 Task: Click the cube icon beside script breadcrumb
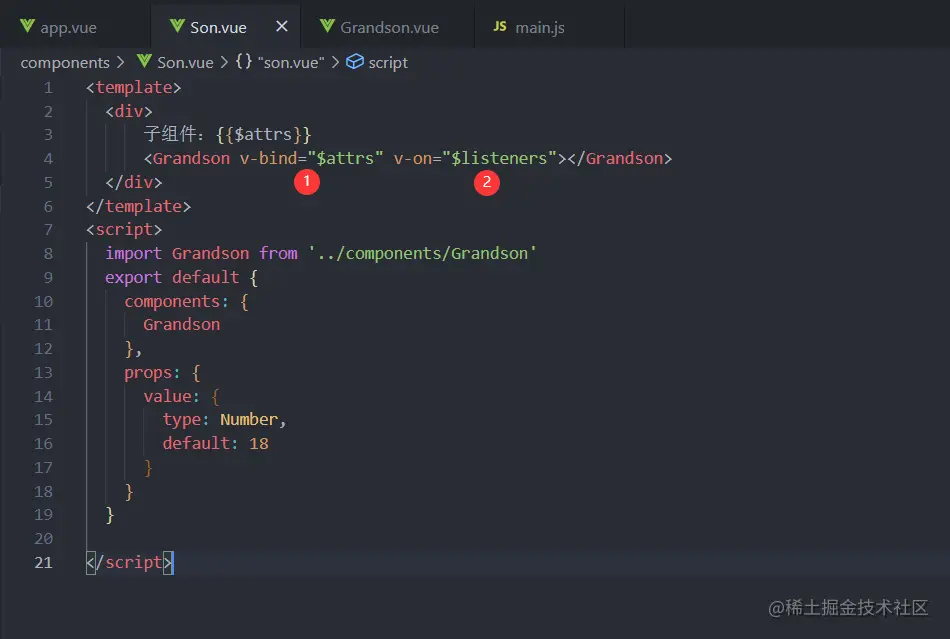354,62
